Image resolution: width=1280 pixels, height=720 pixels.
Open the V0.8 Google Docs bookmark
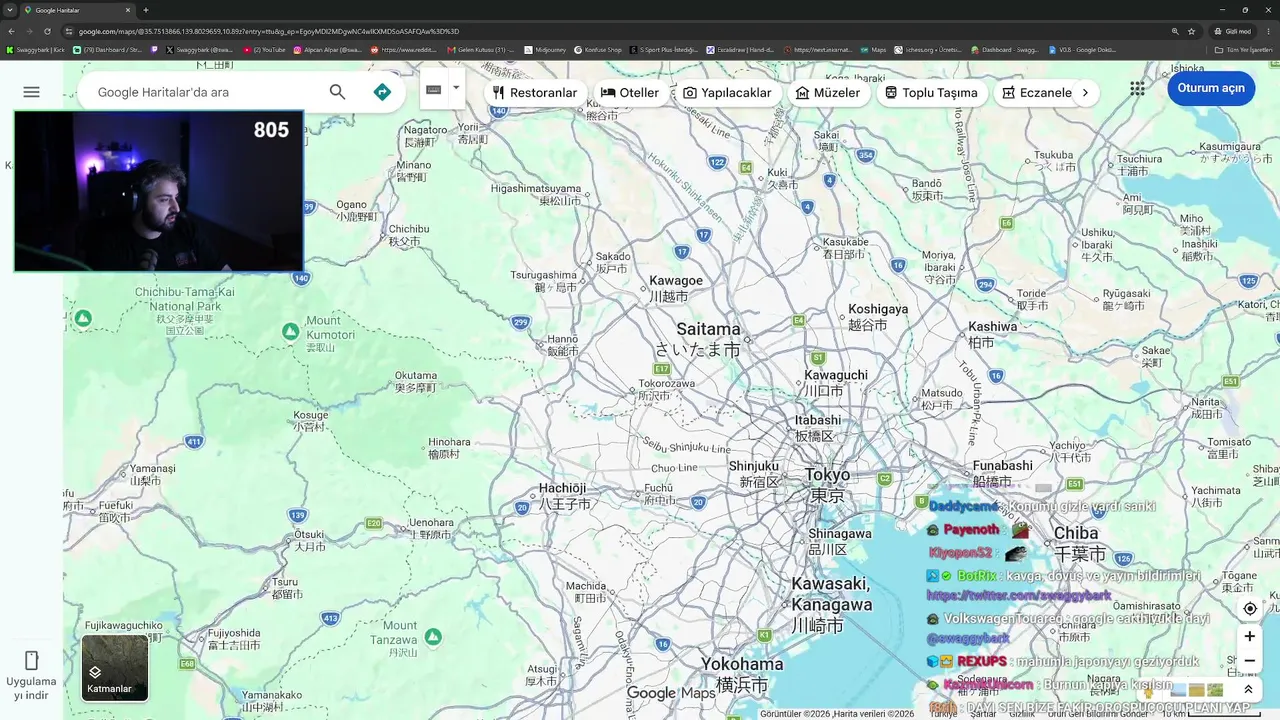coord(1082,49)
